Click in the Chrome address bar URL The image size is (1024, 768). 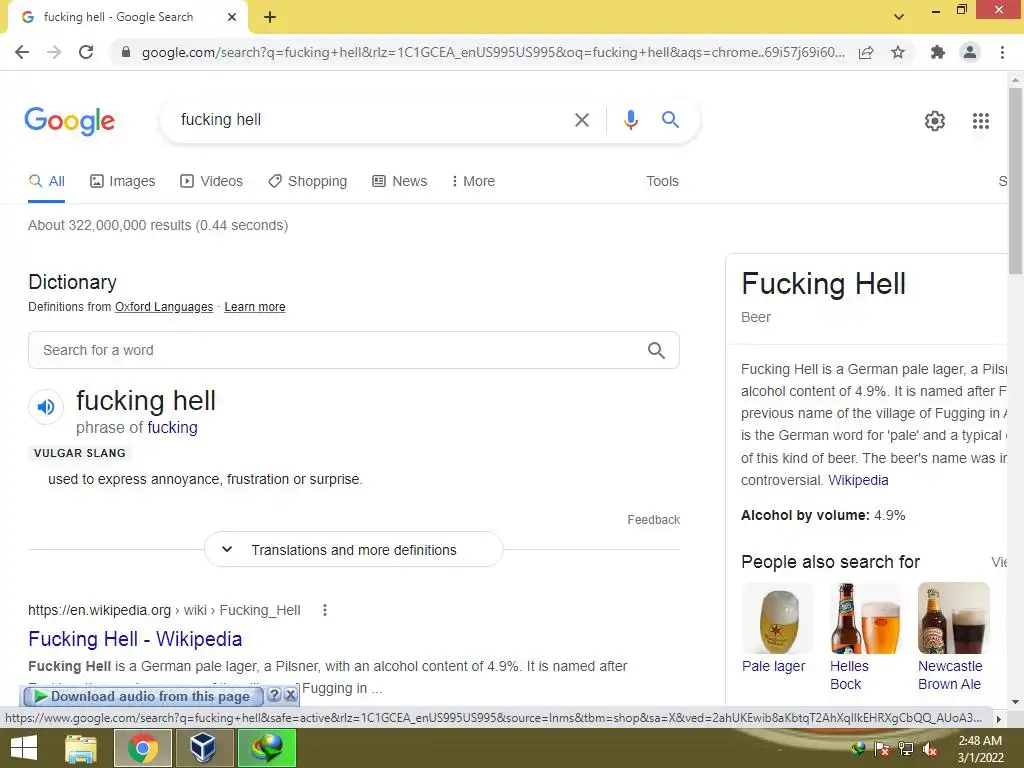(493, 52)
